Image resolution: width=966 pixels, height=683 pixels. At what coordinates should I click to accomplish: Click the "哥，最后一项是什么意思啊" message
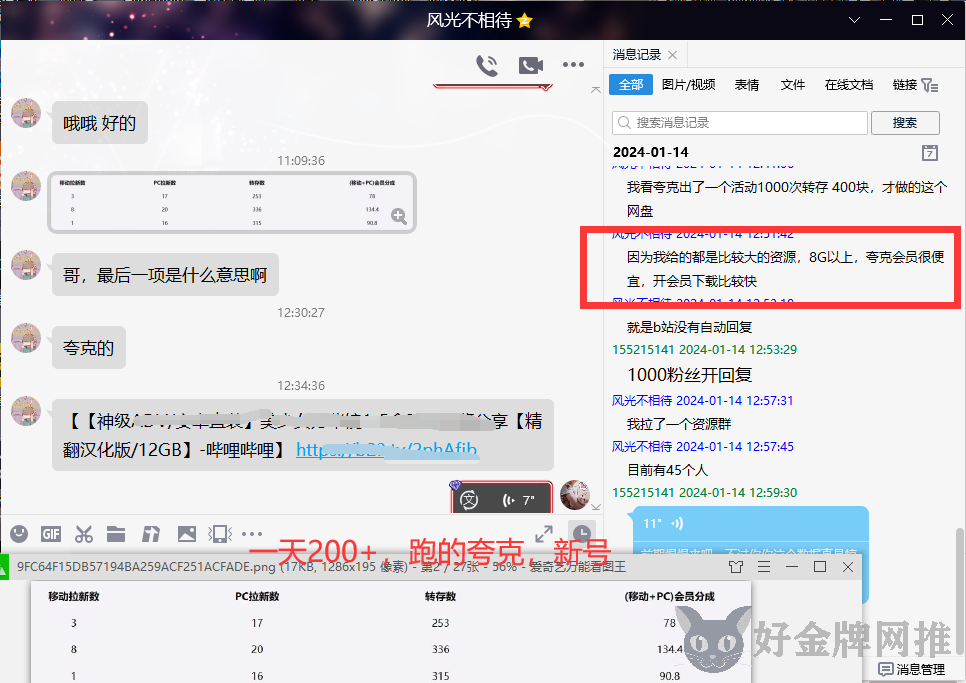point(165,275)
